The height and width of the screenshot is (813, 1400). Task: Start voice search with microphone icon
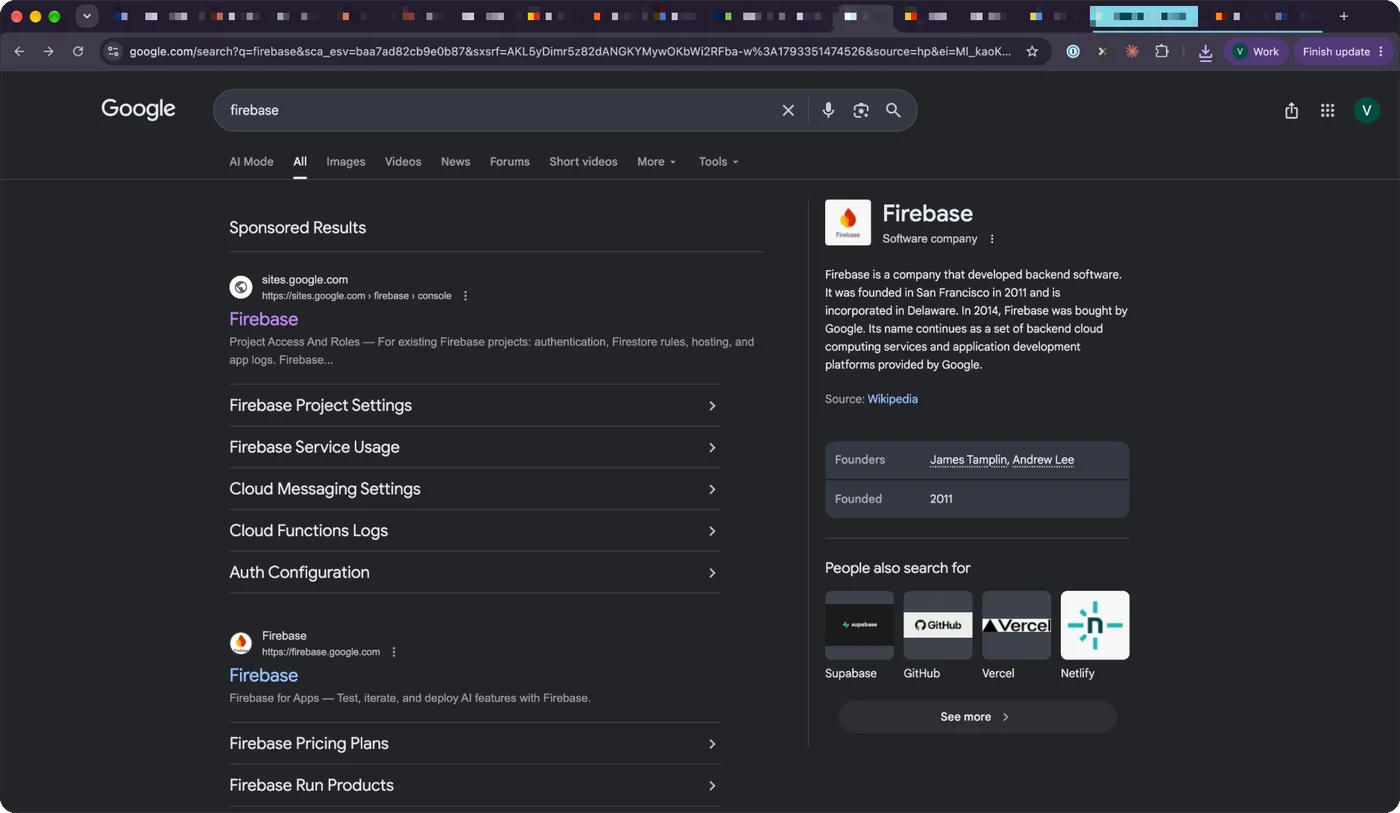pos(828,110)
